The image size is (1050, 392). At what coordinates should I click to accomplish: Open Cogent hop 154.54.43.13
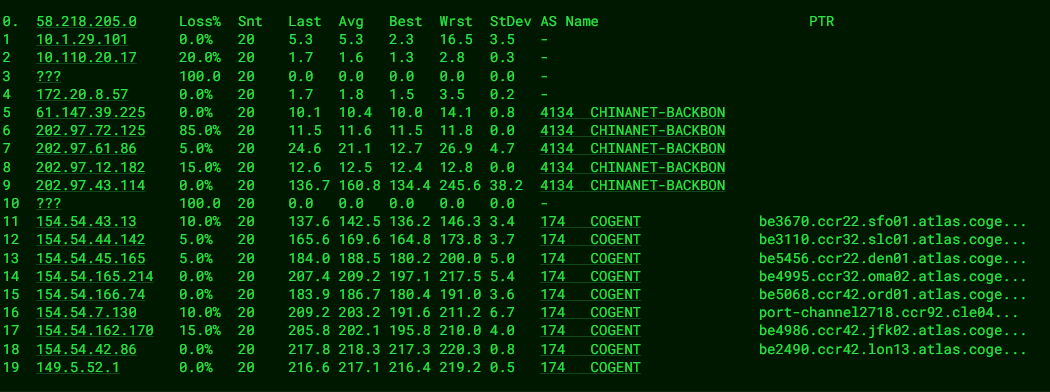pyautogui.click(x=86, y=221)
